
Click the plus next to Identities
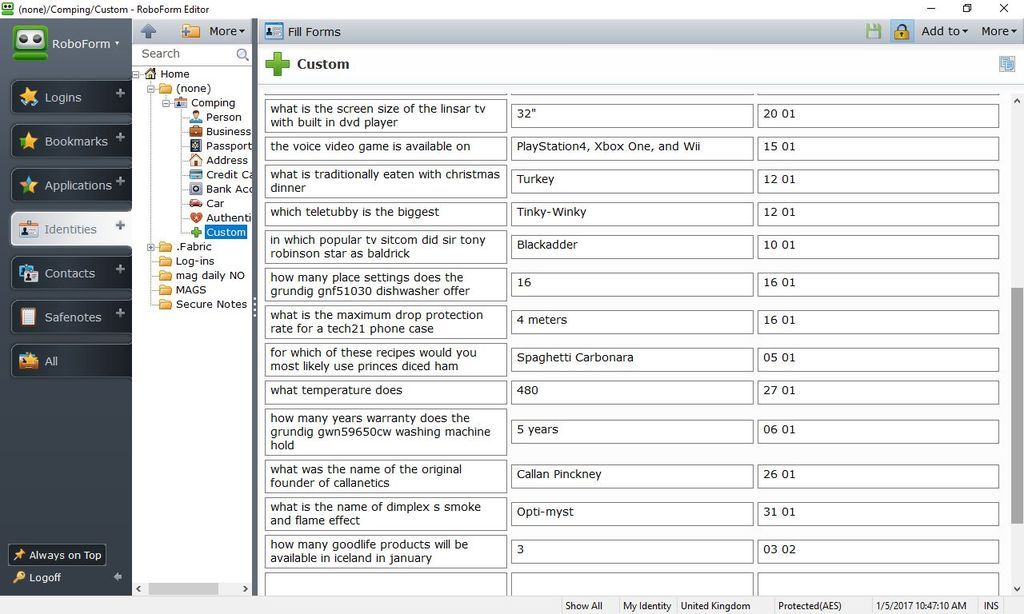(120, 225)
